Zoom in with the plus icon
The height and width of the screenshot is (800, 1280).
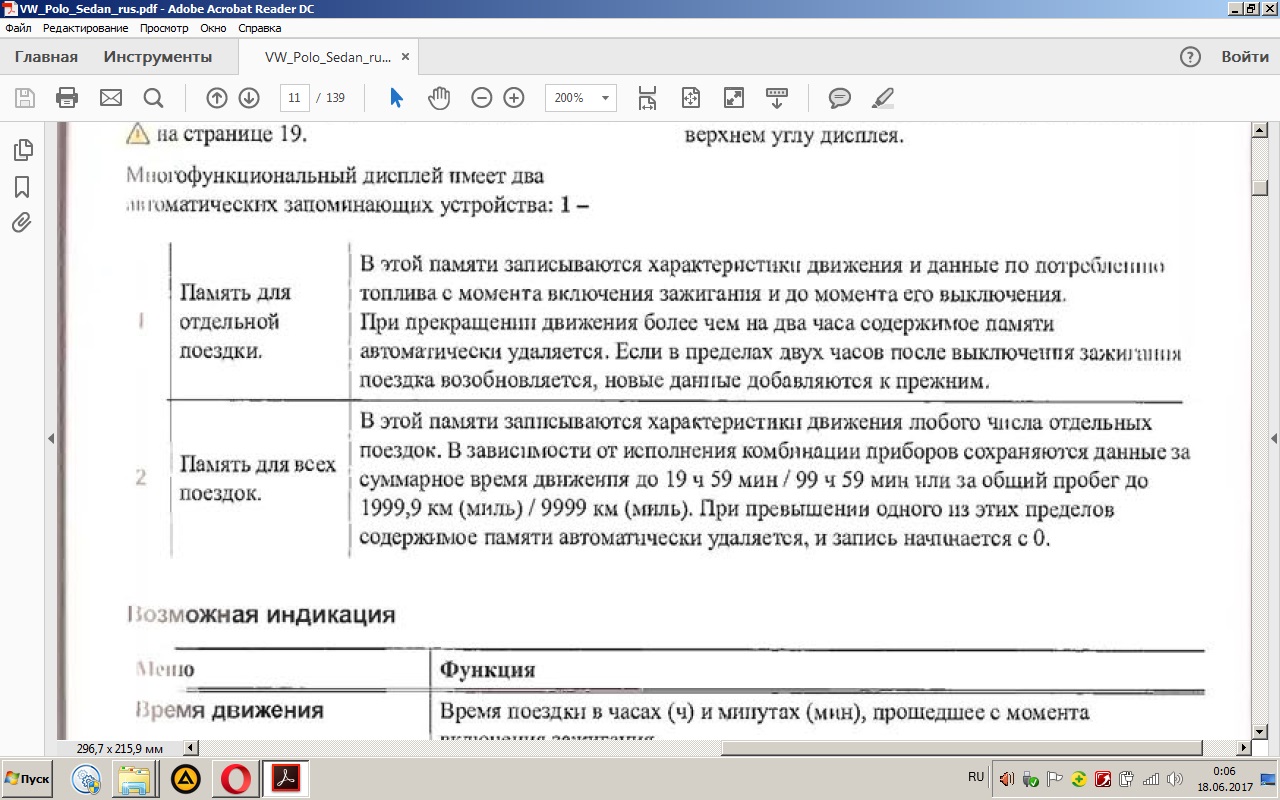[x=514, y=98]
